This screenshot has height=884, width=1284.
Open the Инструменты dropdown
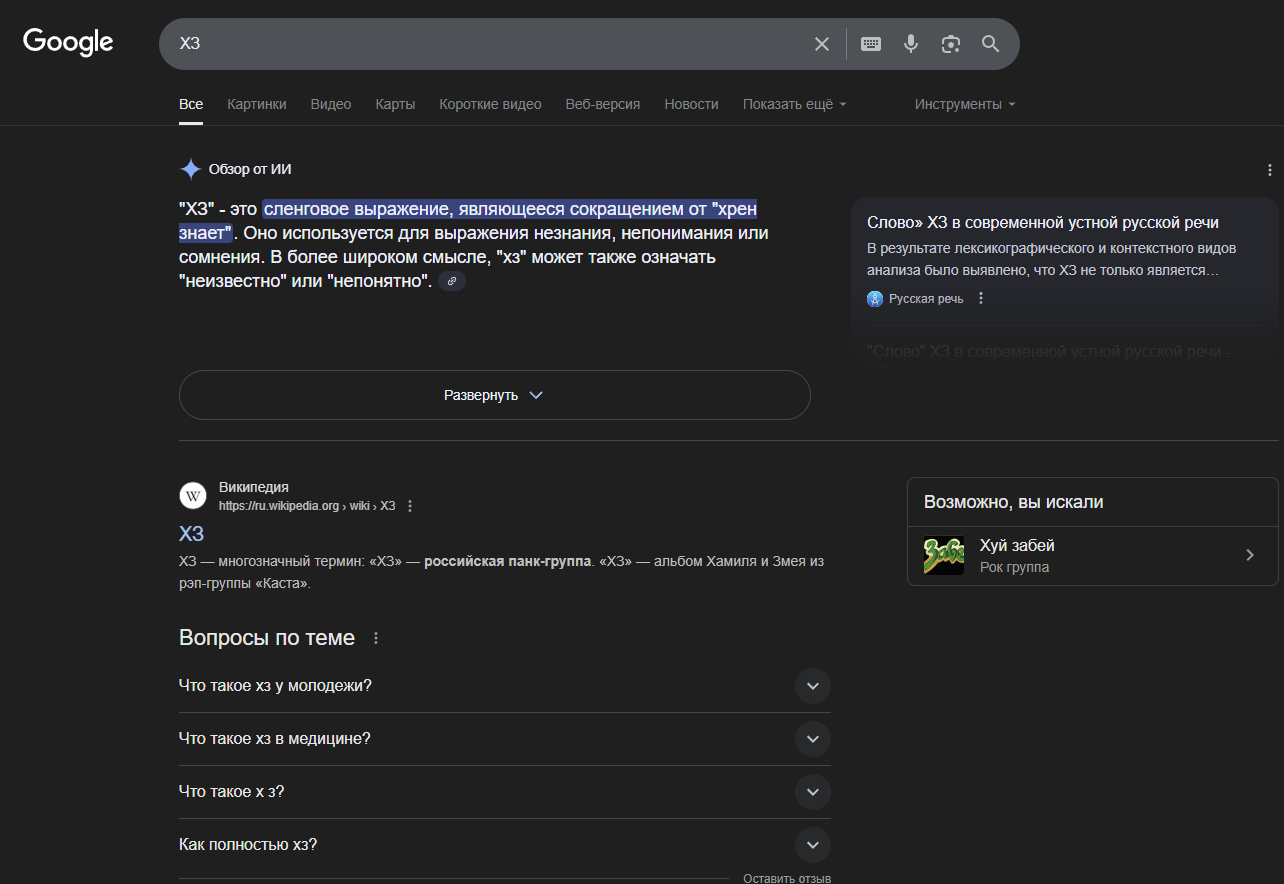point(965,104)
